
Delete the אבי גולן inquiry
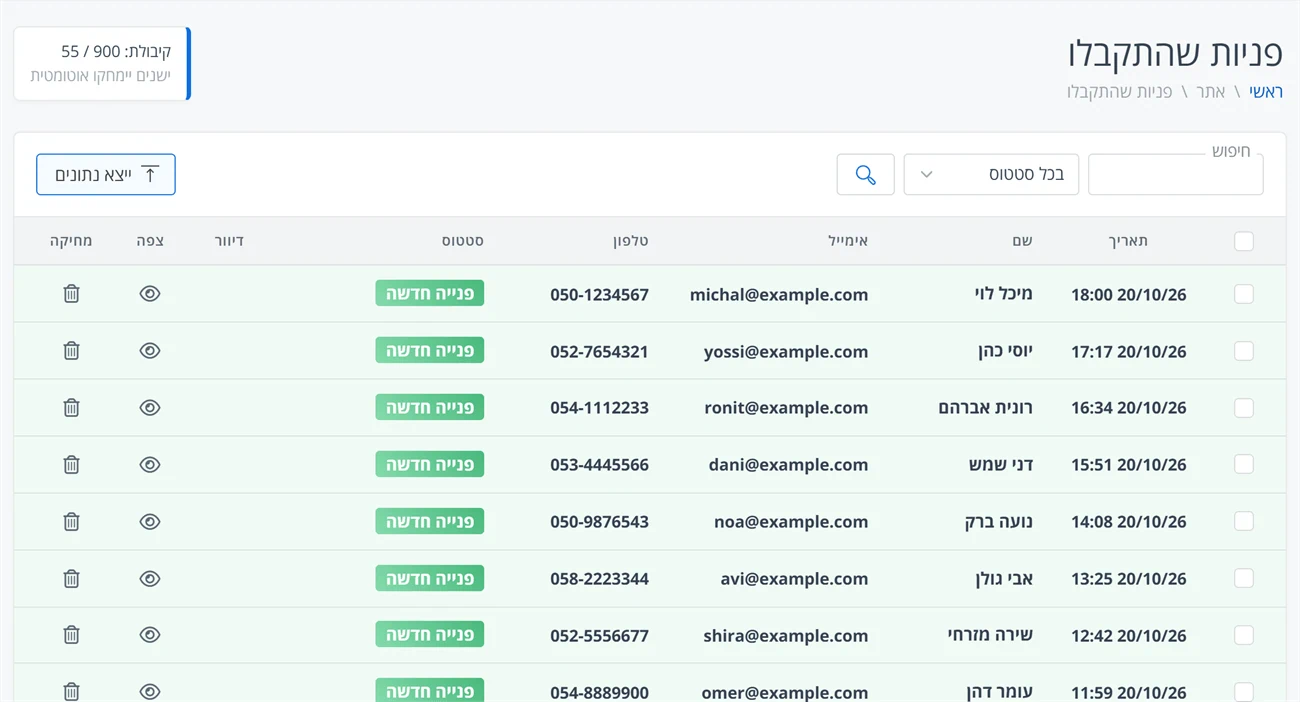point(71,579)
